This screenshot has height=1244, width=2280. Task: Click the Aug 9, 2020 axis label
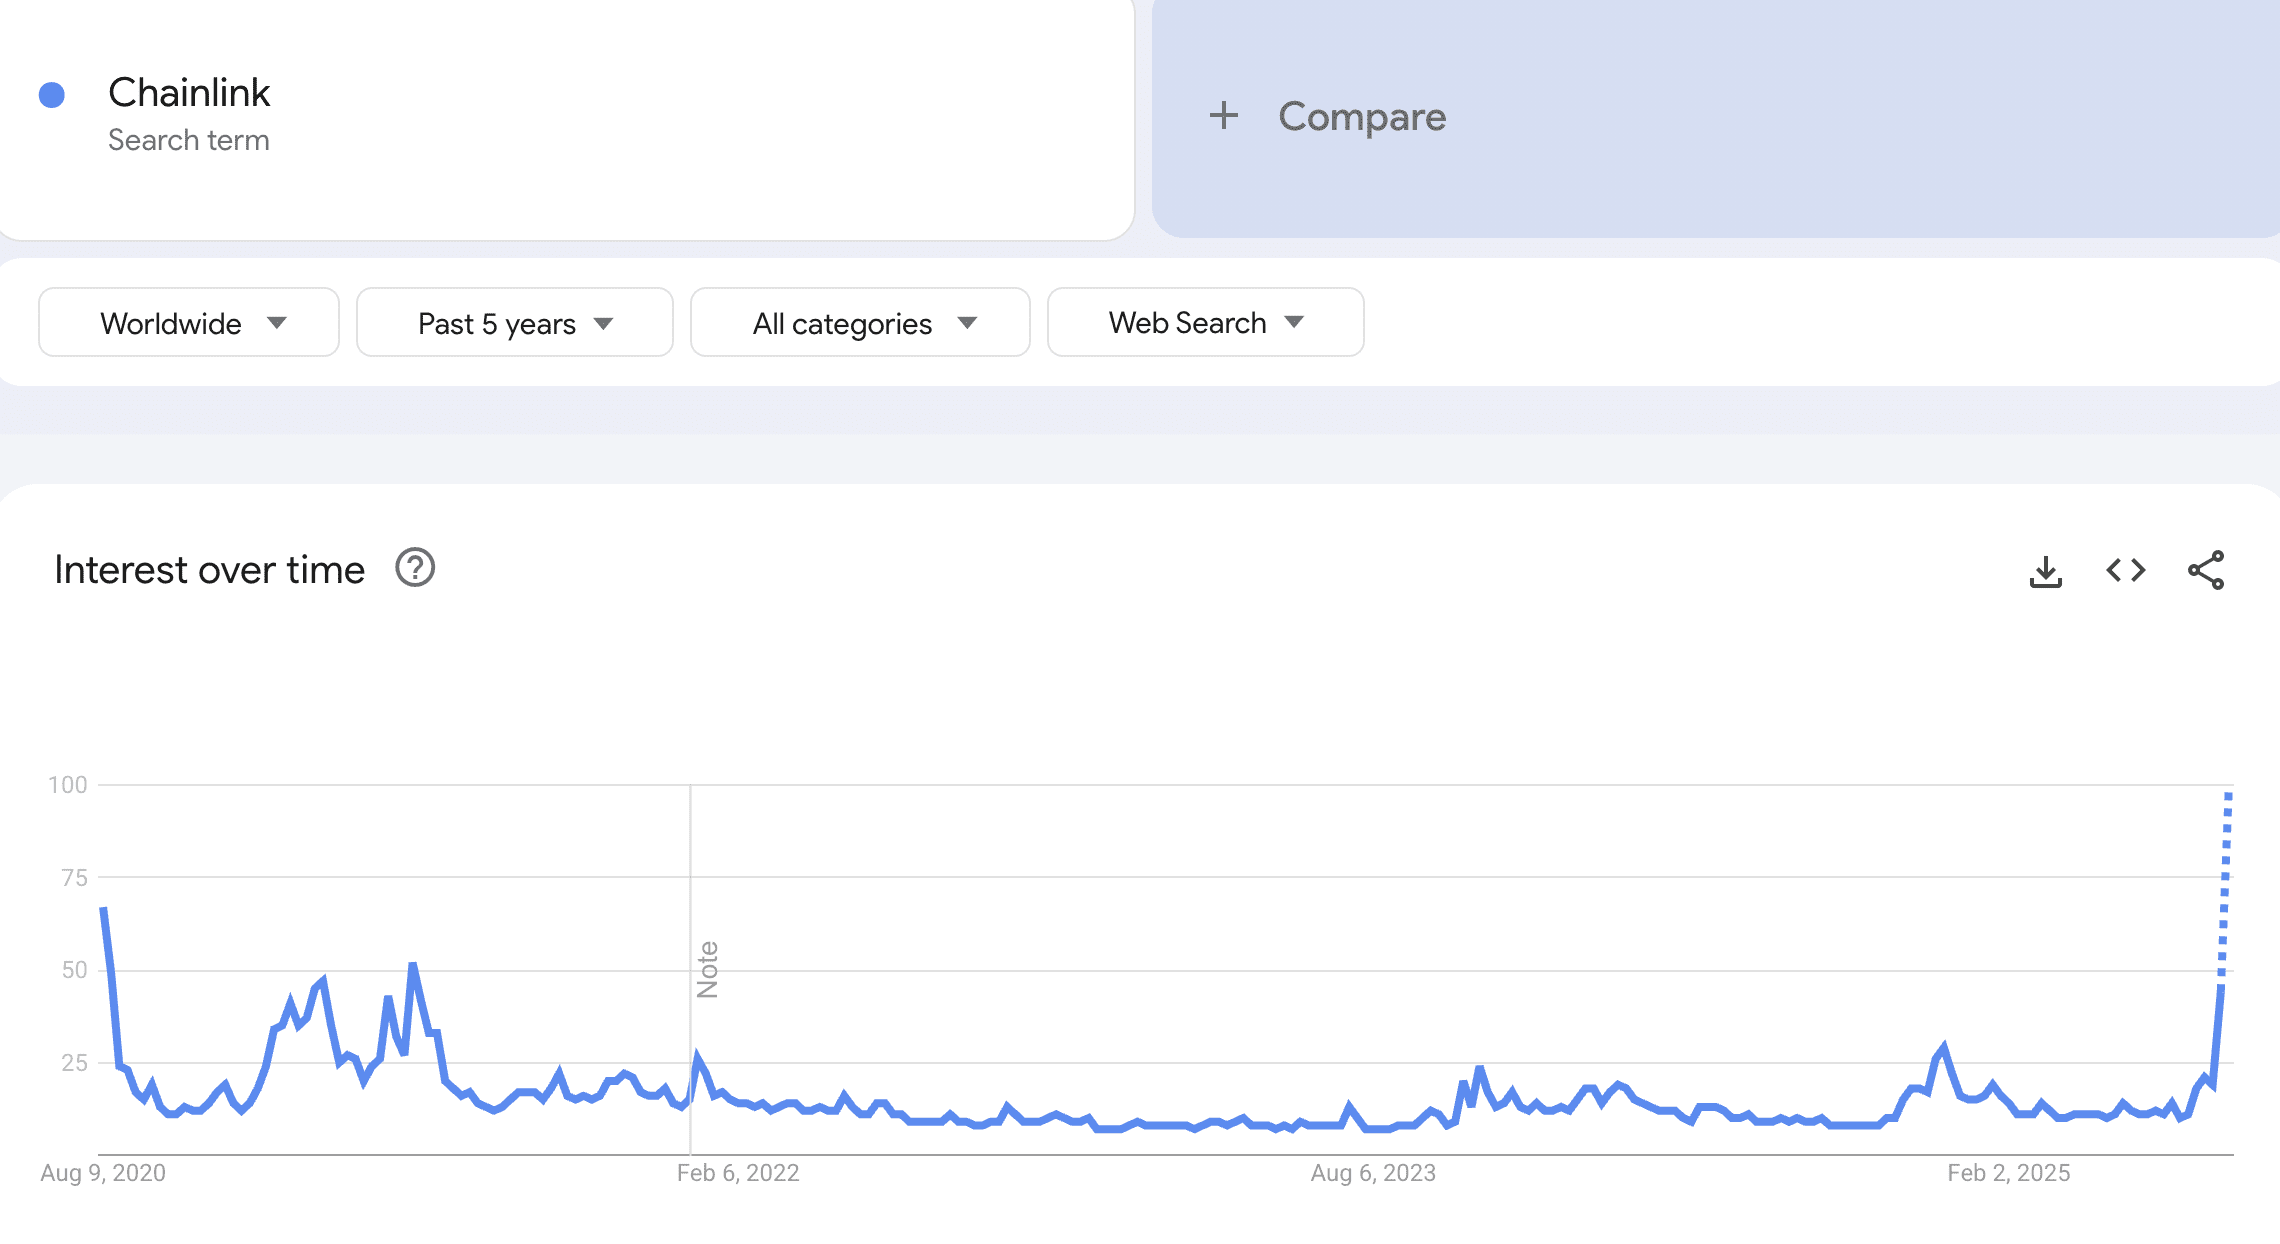tap(103, 1173)
